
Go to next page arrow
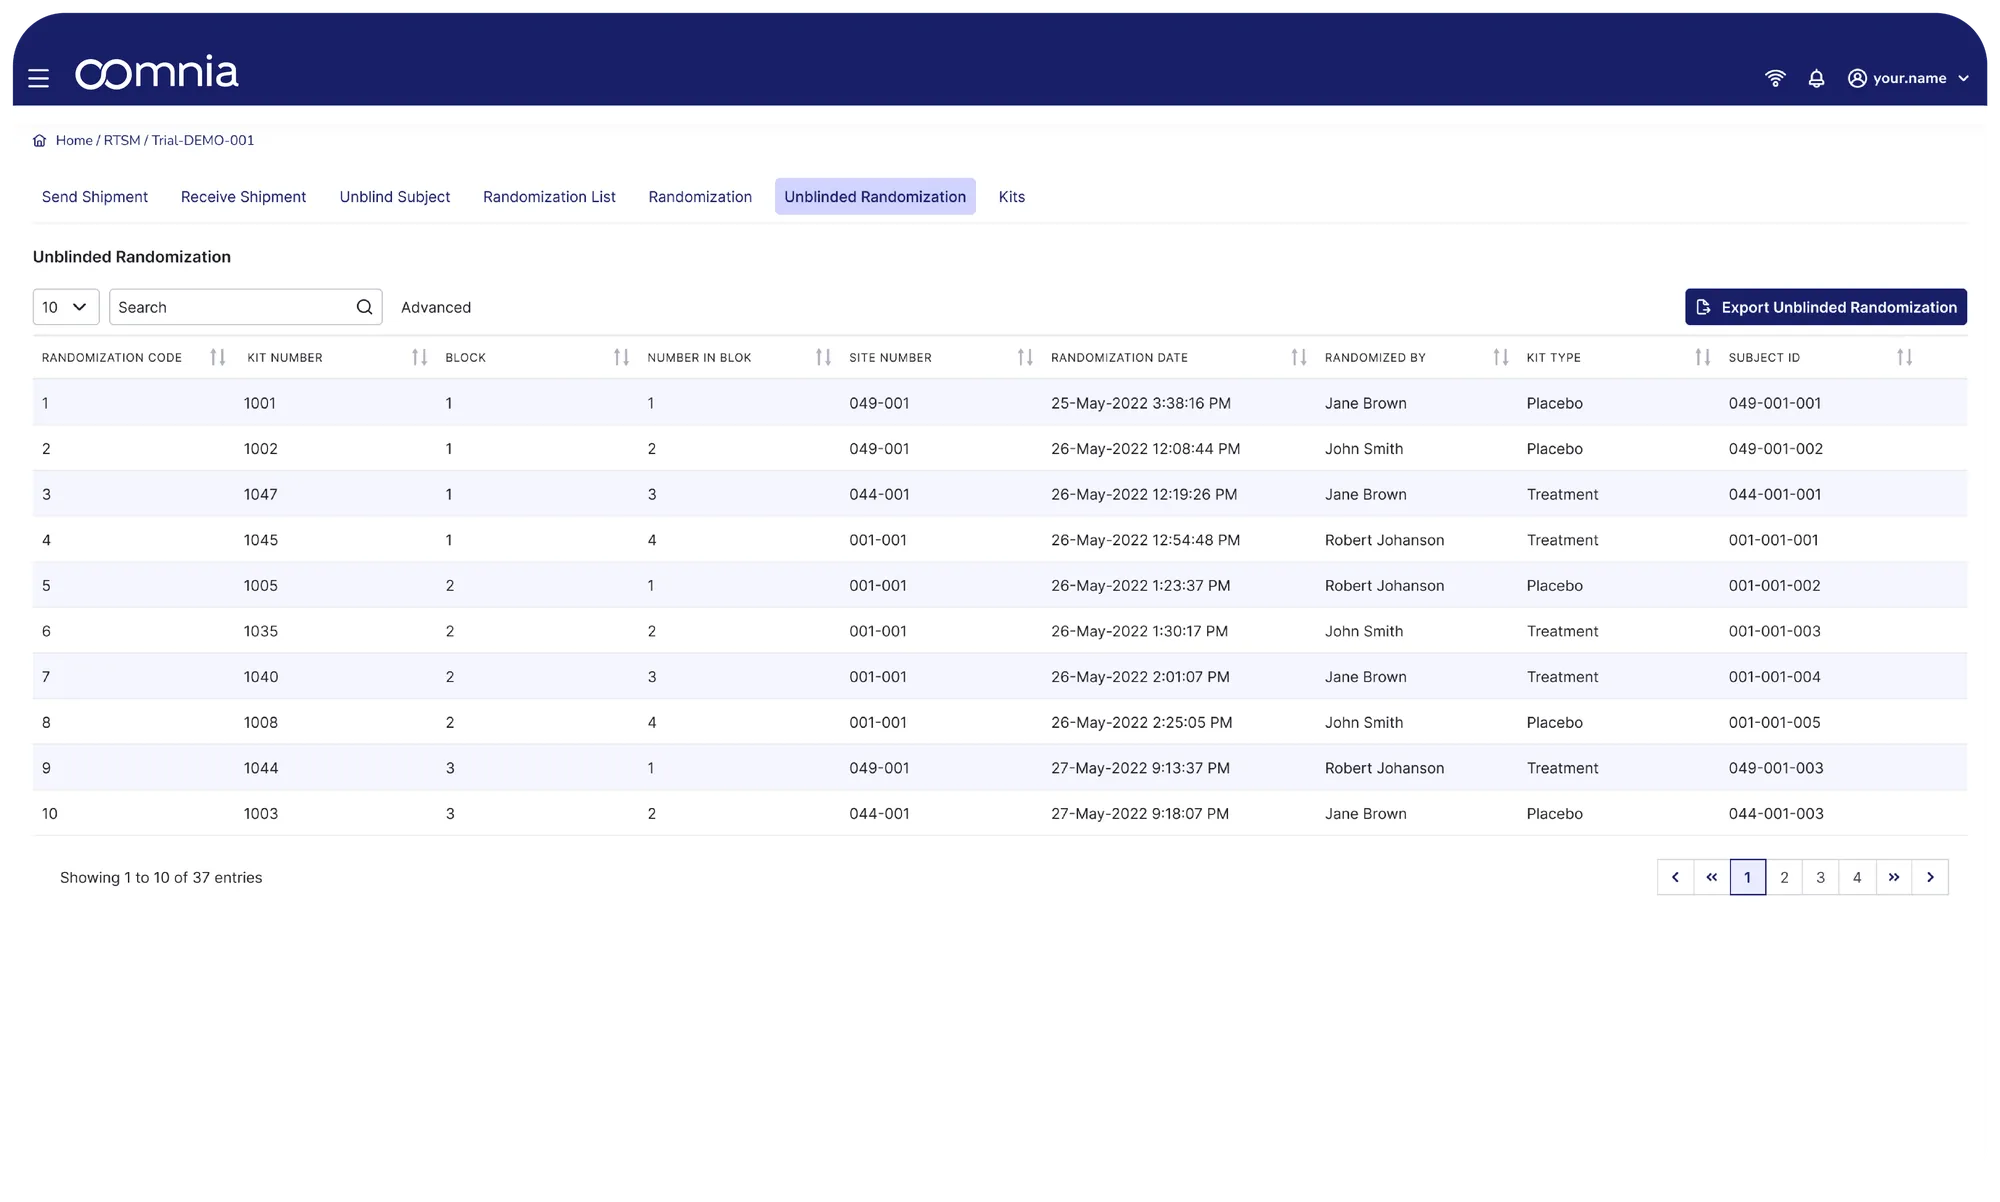(x=1930, y=877)
